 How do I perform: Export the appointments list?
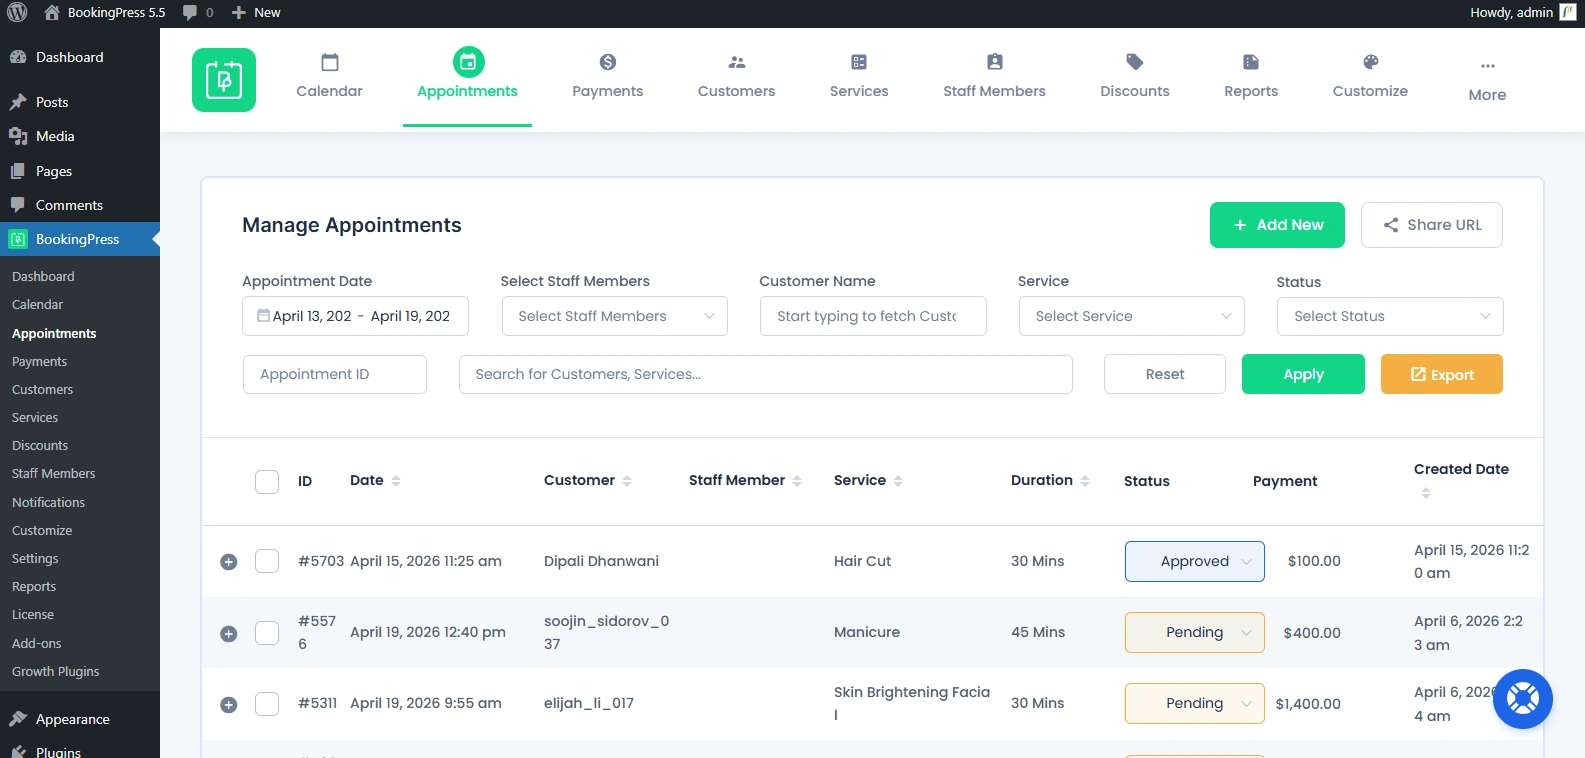(1442, 374)
